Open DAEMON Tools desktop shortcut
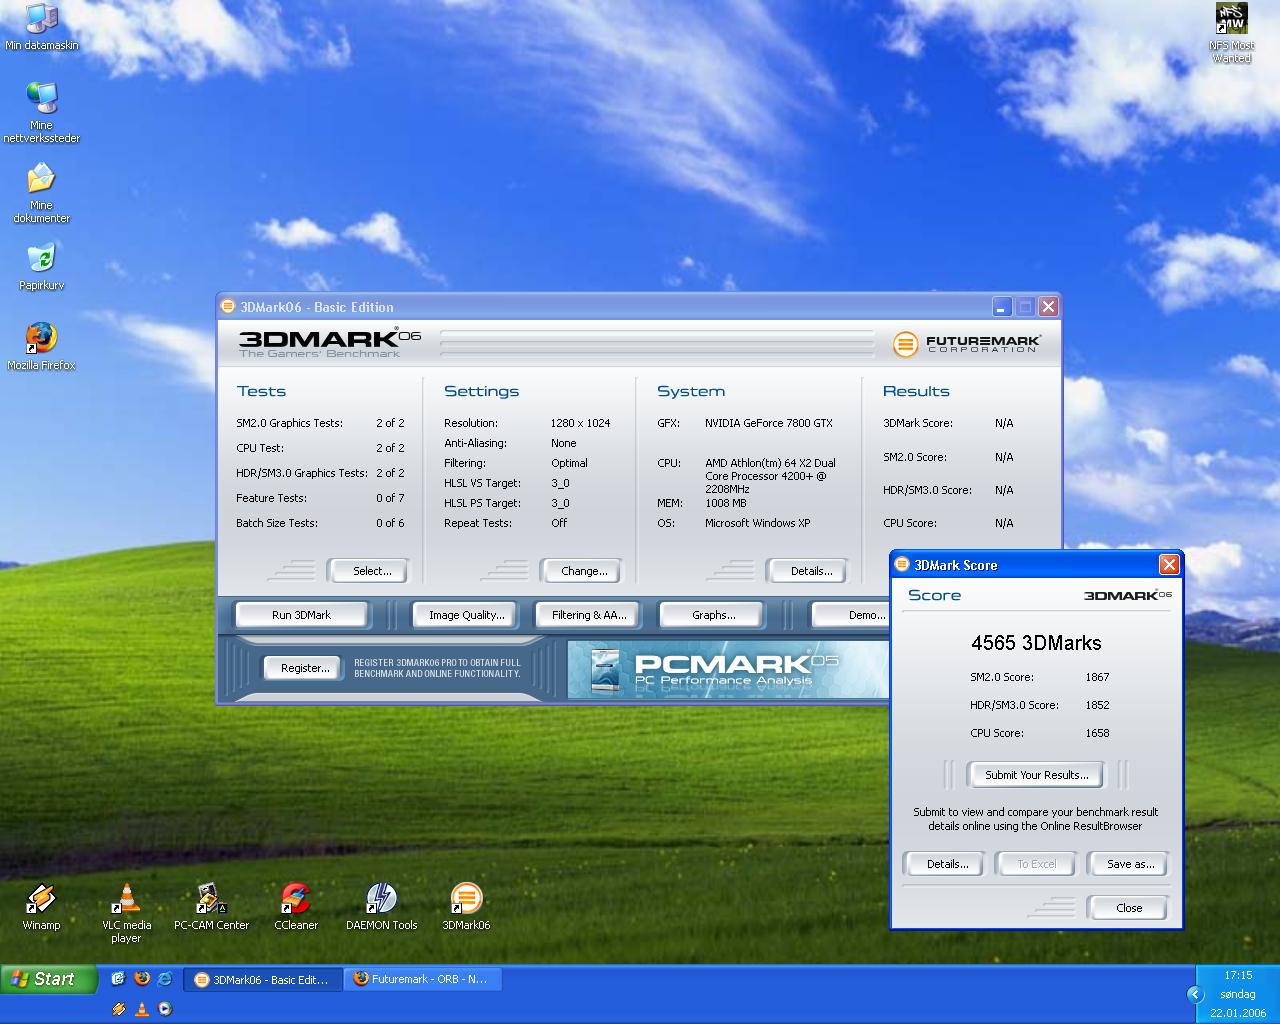1280x1024 pixels. tap(381, 907)
